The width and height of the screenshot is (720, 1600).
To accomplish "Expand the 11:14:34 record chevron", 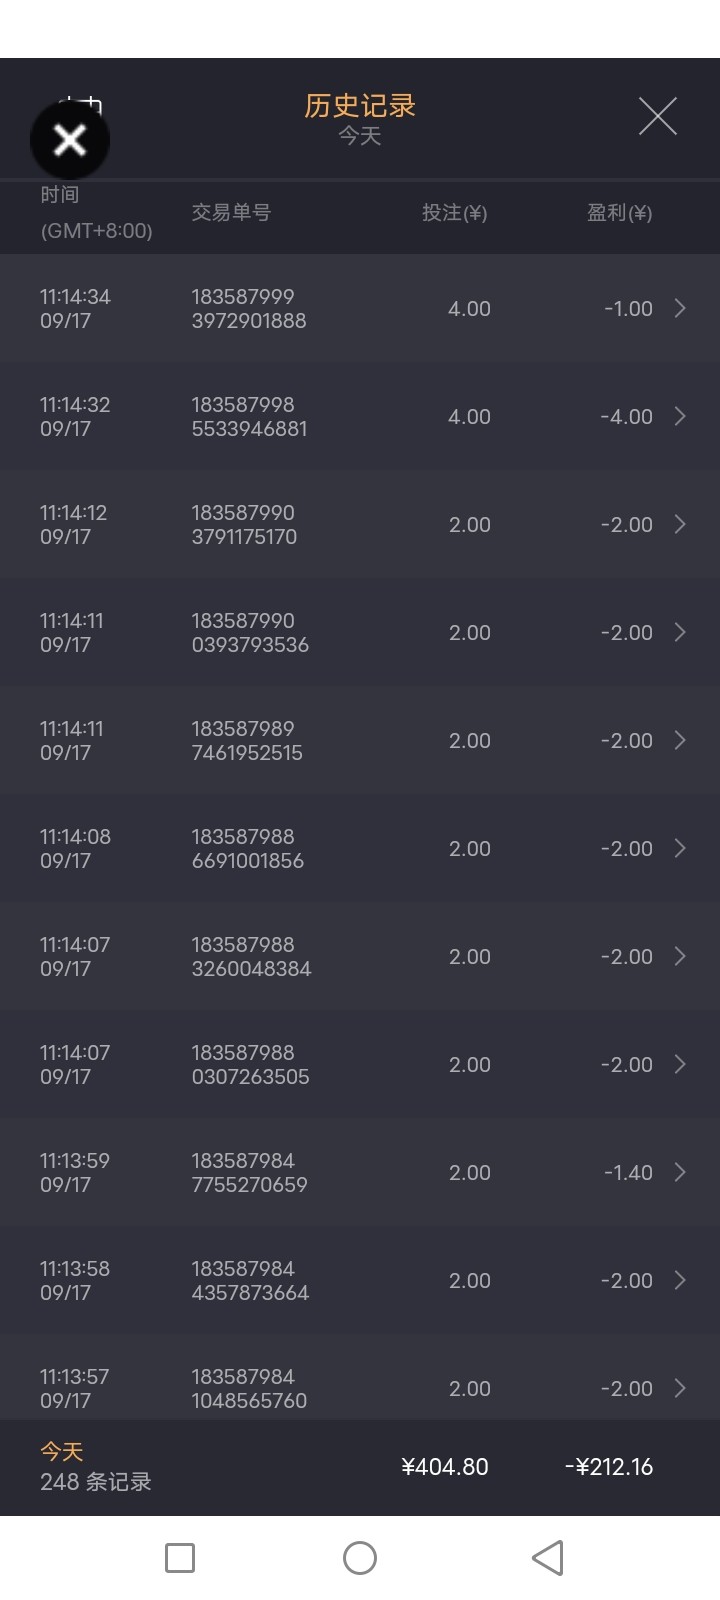I will click(x=680, y=308).
